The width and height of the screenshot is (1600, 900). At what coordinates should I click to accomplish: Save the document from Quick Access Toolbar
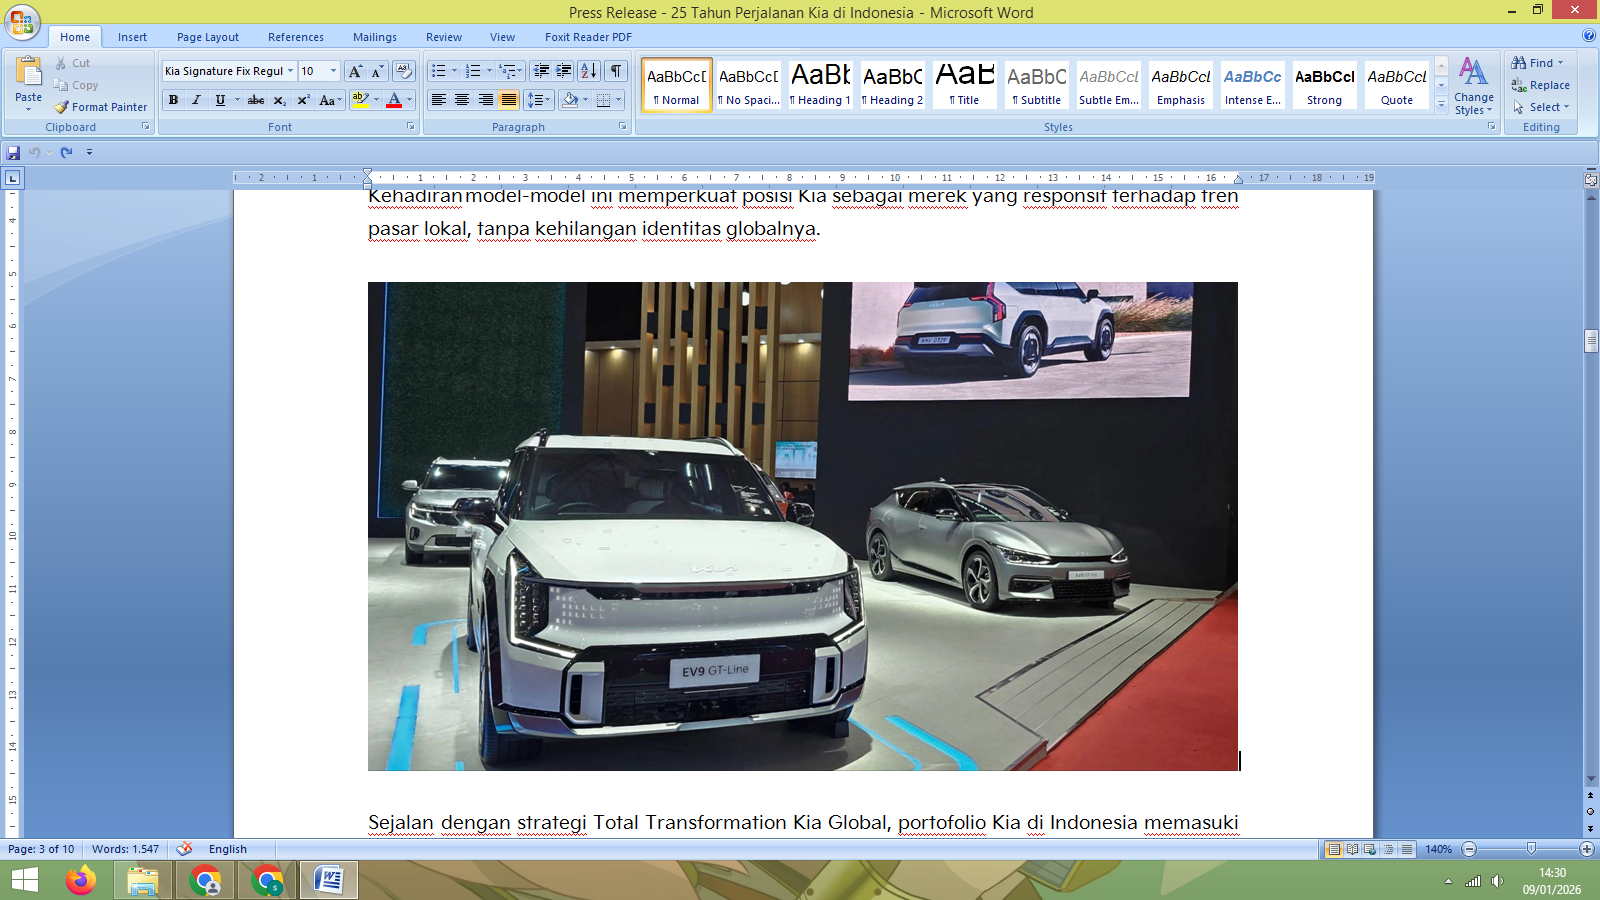(13, 152)
